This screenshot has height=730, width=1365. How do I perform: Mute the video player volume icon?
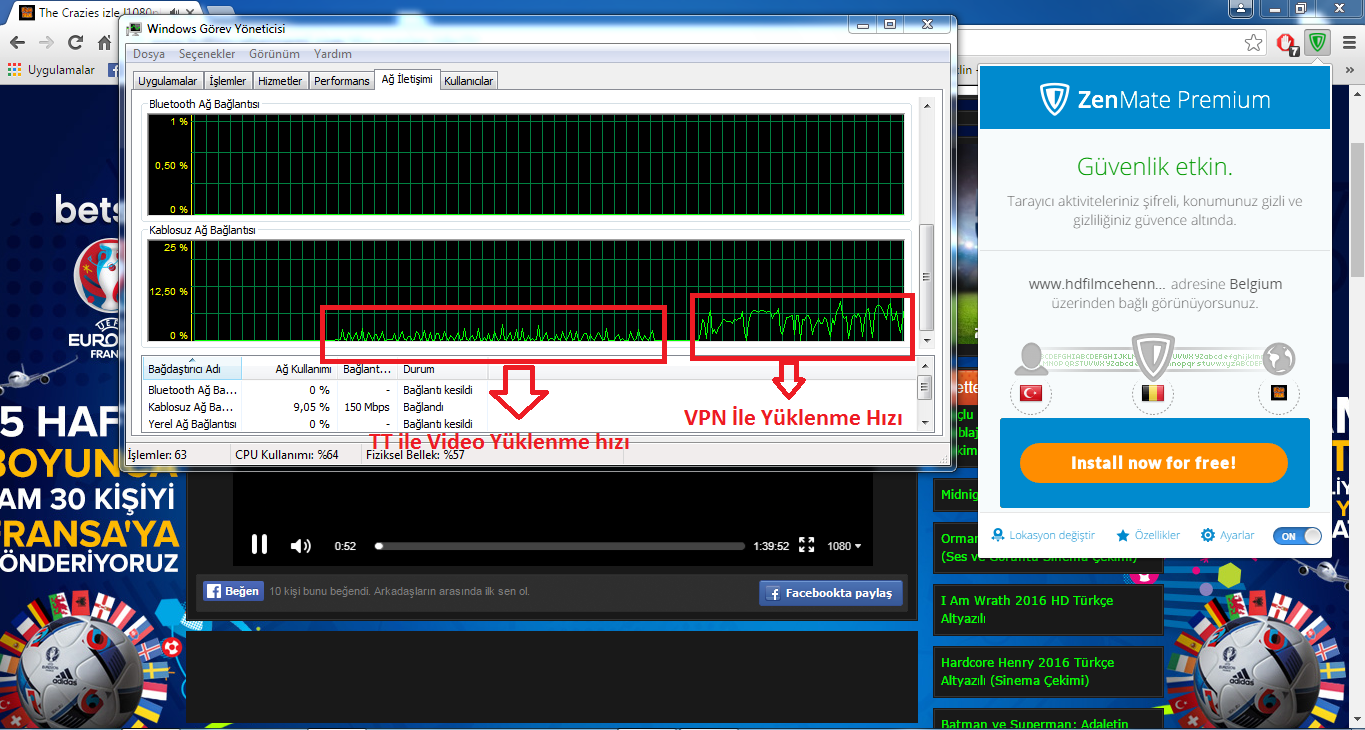click(300, 545)
